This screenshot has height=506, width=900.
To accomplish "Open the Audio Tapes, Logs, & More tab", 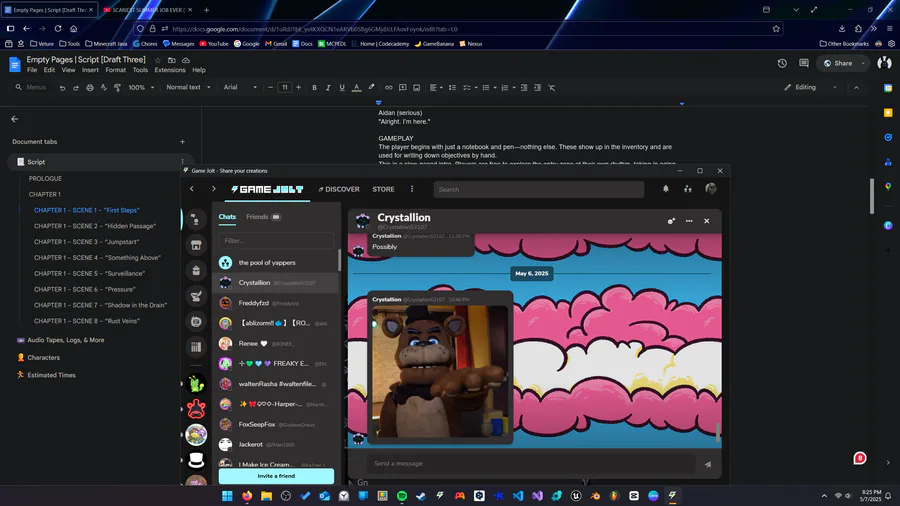I will pos(65,340).
